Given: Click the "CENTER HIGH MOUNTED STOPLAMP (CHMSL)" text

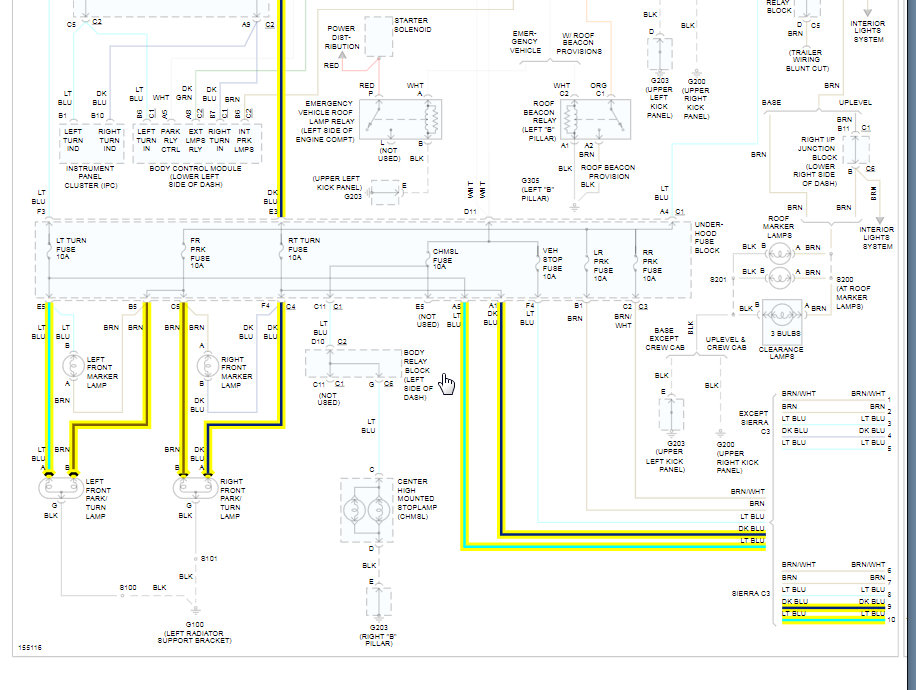Looking at the screenshot, I should tap(415, 499).
